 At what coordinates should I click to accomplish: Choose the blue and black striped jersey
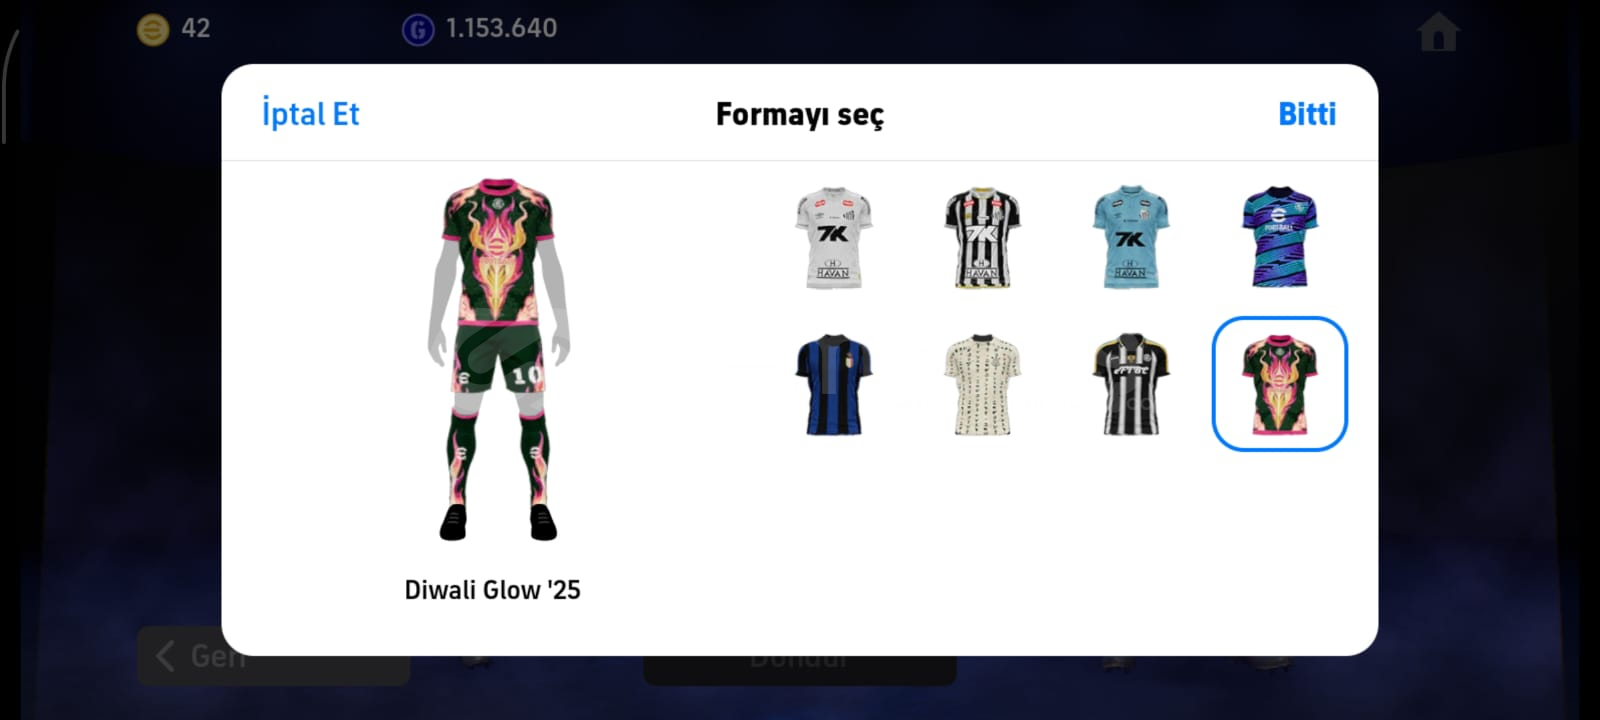833,385
